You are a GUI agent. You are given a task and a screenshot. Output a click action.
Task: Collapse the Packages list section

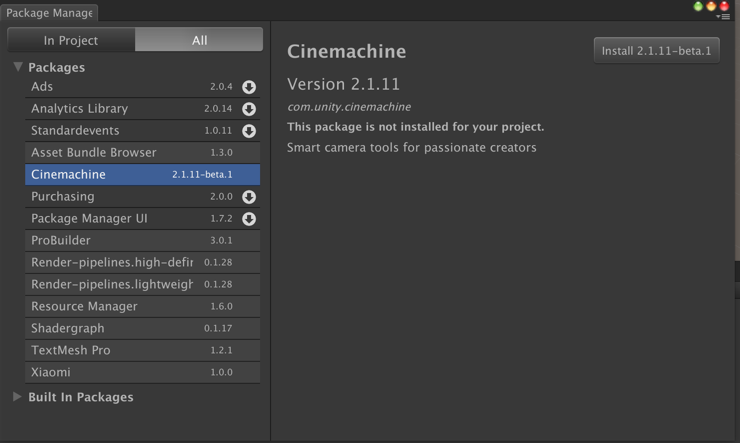point(18,67)
